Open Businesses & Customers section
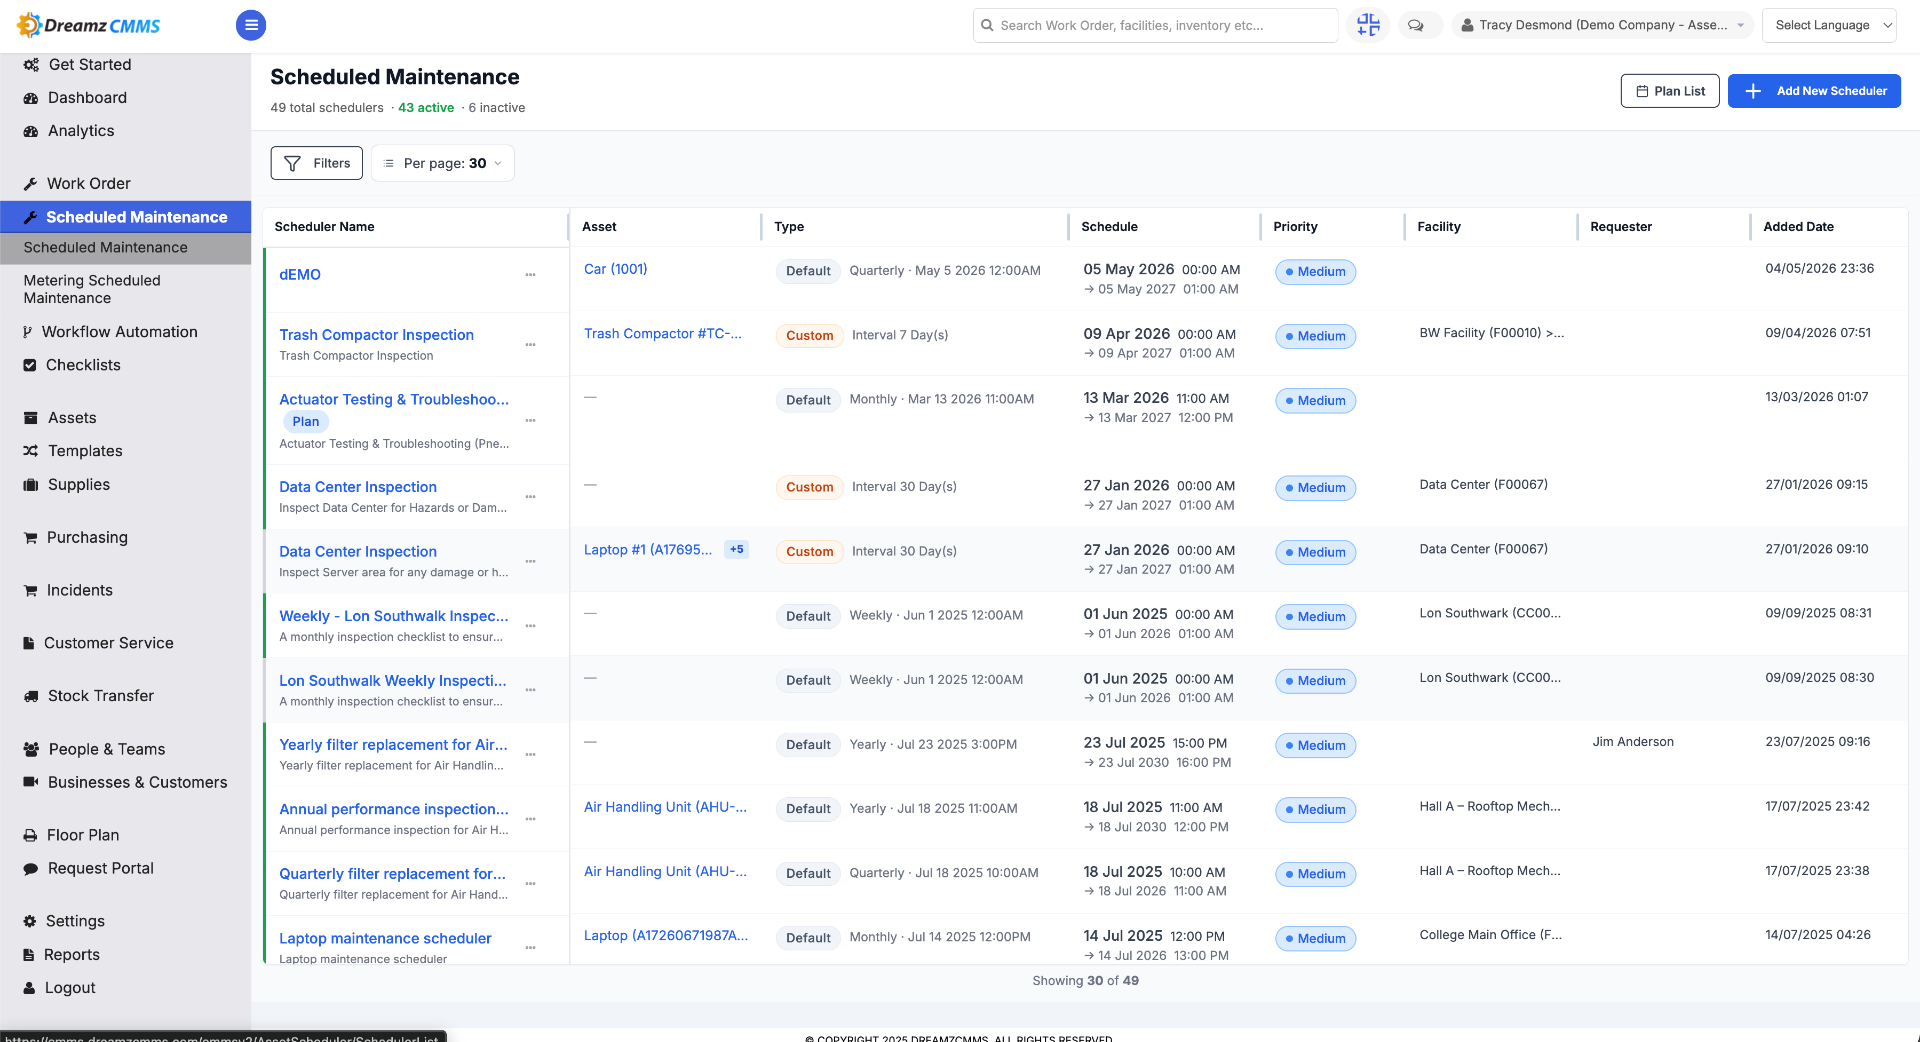The width and height of the screenshot is (1920, 1042). 138,782
